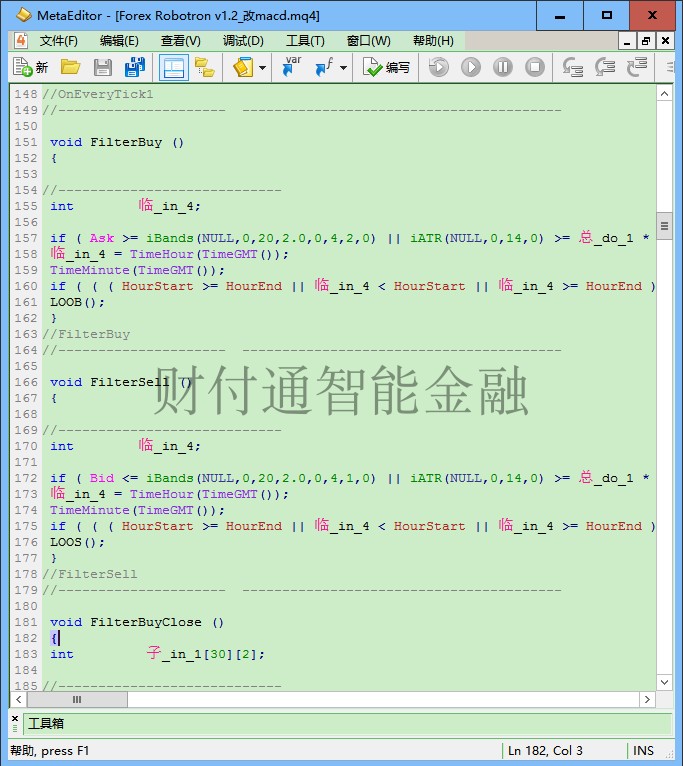Click 'Bid' keyword on line 172
Screen dimensions: 683x766
click(x=102, y=478)
